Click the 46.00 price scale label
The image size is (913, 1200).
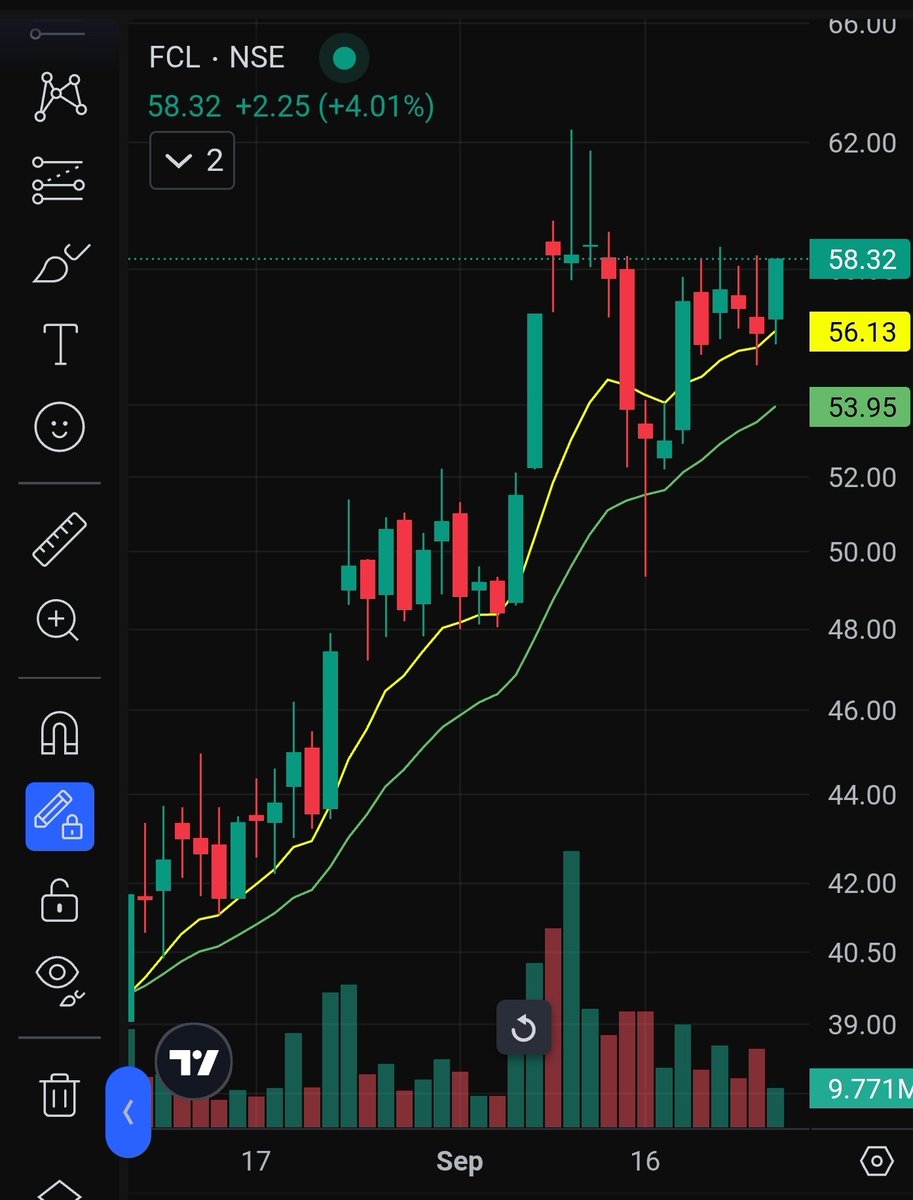point(862,711)
